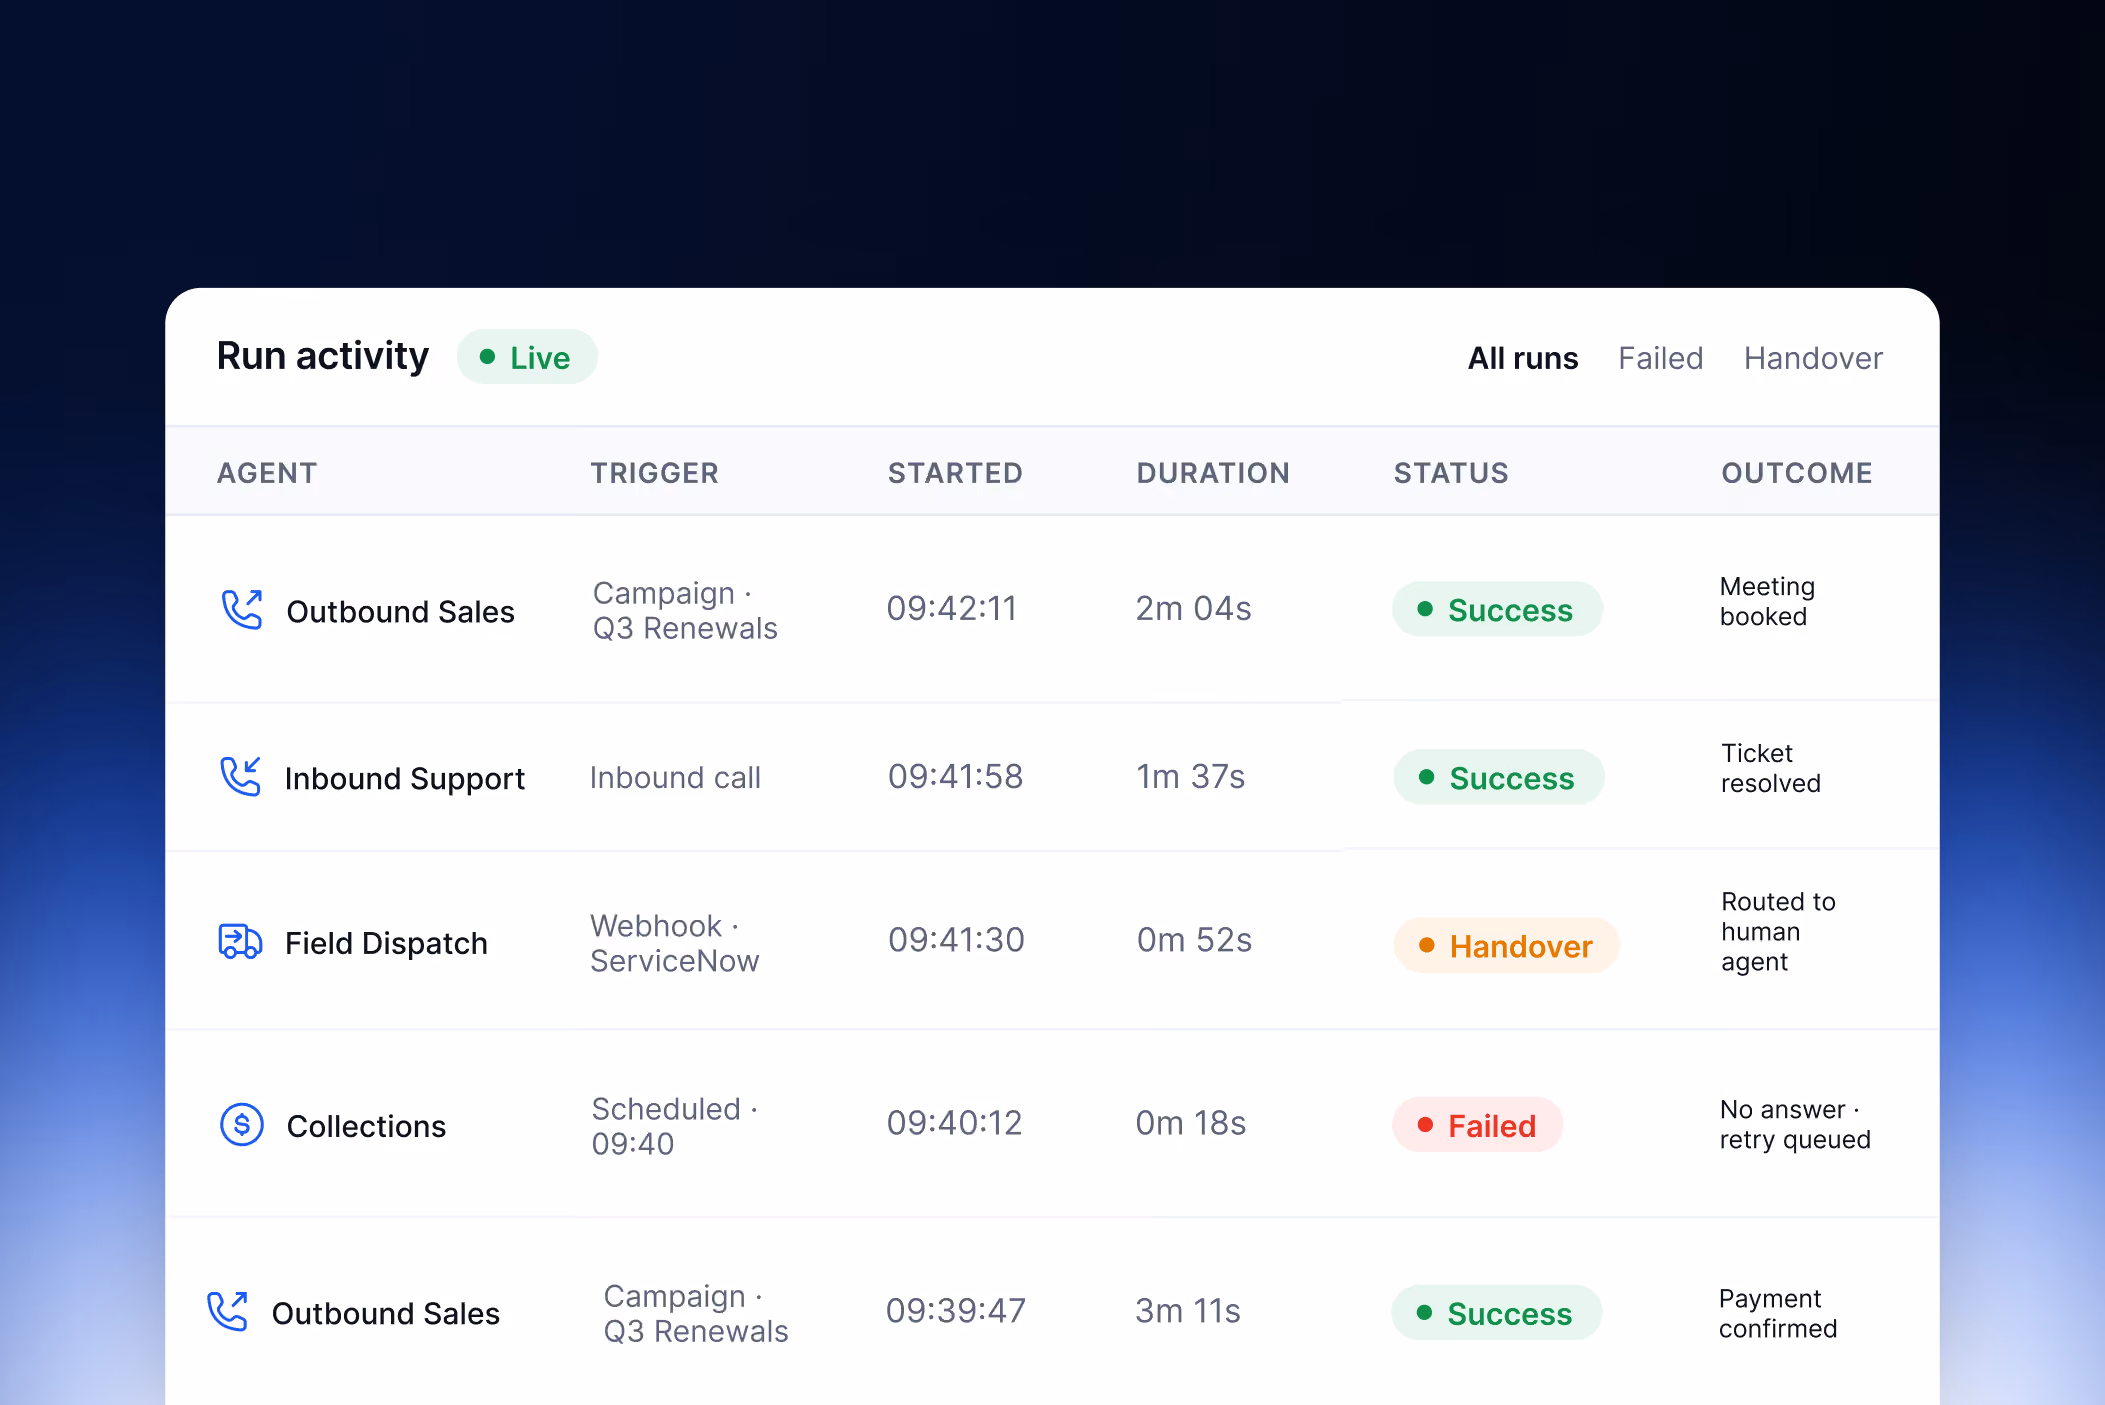Click the No answer · retry queued outcome
Screen dimensions: 2105x1405
pos(1795,1124)
